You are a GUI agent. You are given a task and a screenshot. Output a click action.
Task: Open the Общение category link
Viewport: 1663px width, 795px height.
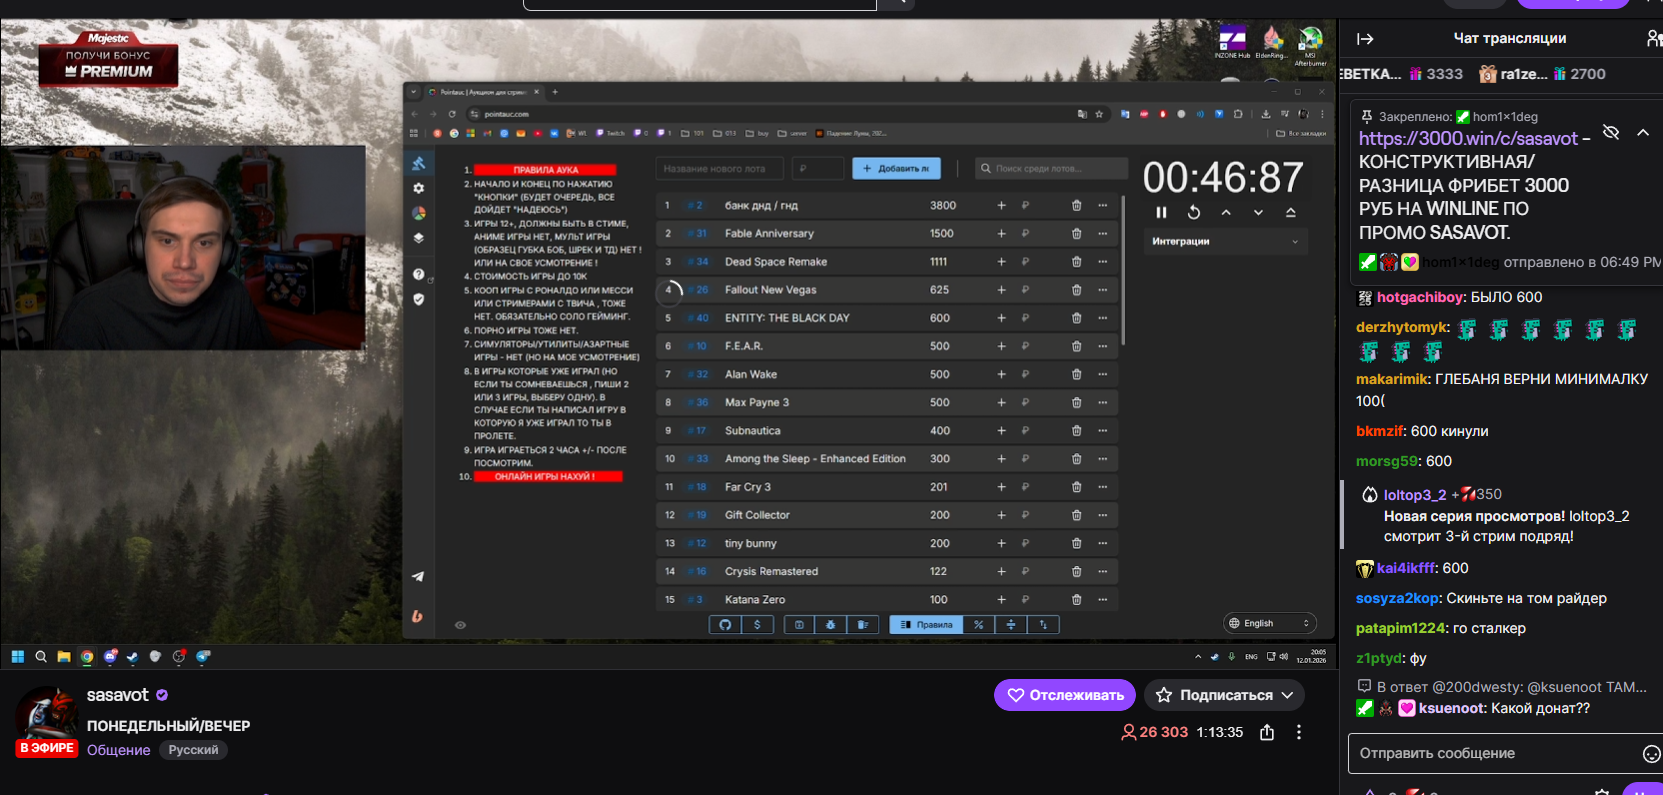coord(118,750)
